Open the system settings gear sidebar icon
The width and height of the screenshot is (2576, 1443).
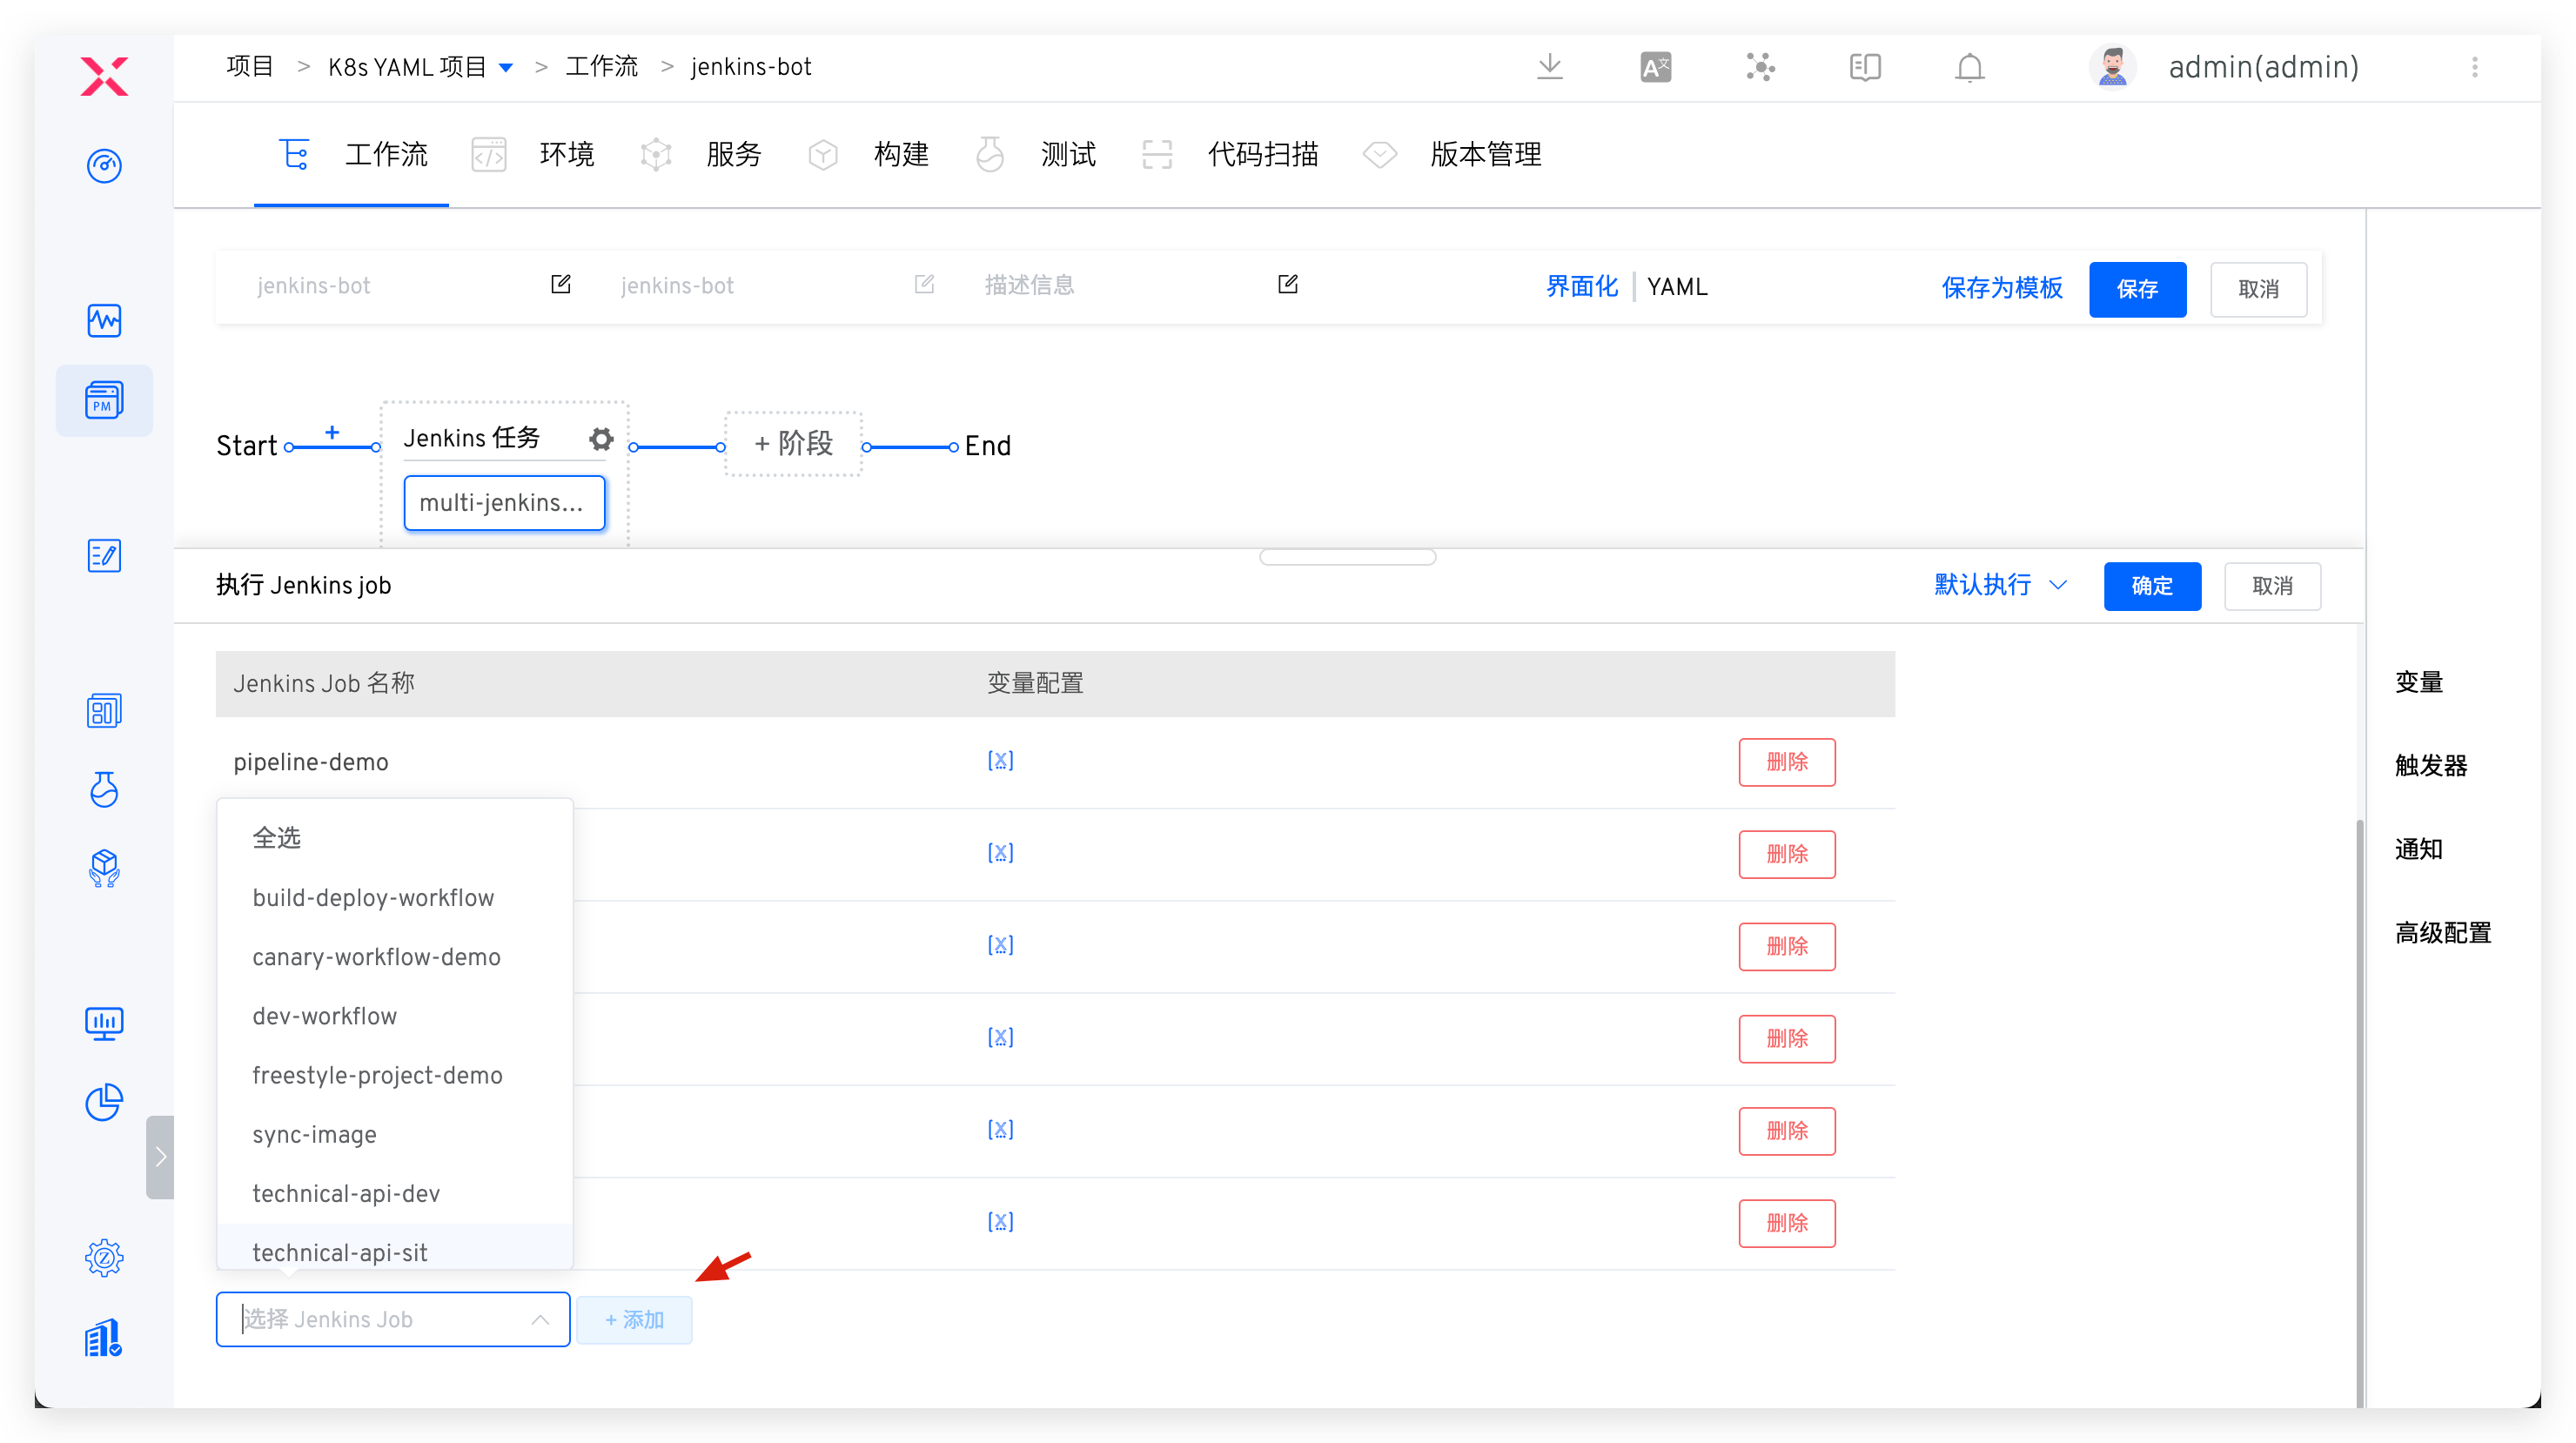point(104,1257)
